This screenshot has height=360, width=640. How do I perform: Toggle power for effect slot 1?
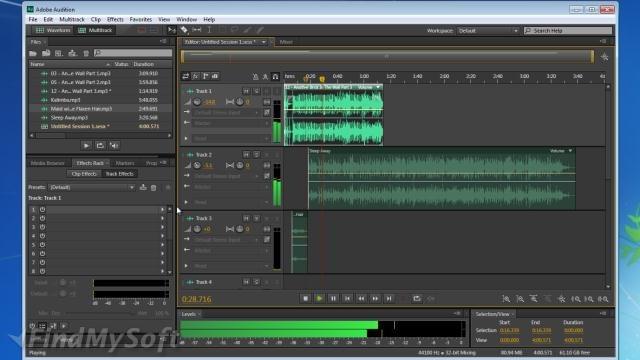pos(42,209)
